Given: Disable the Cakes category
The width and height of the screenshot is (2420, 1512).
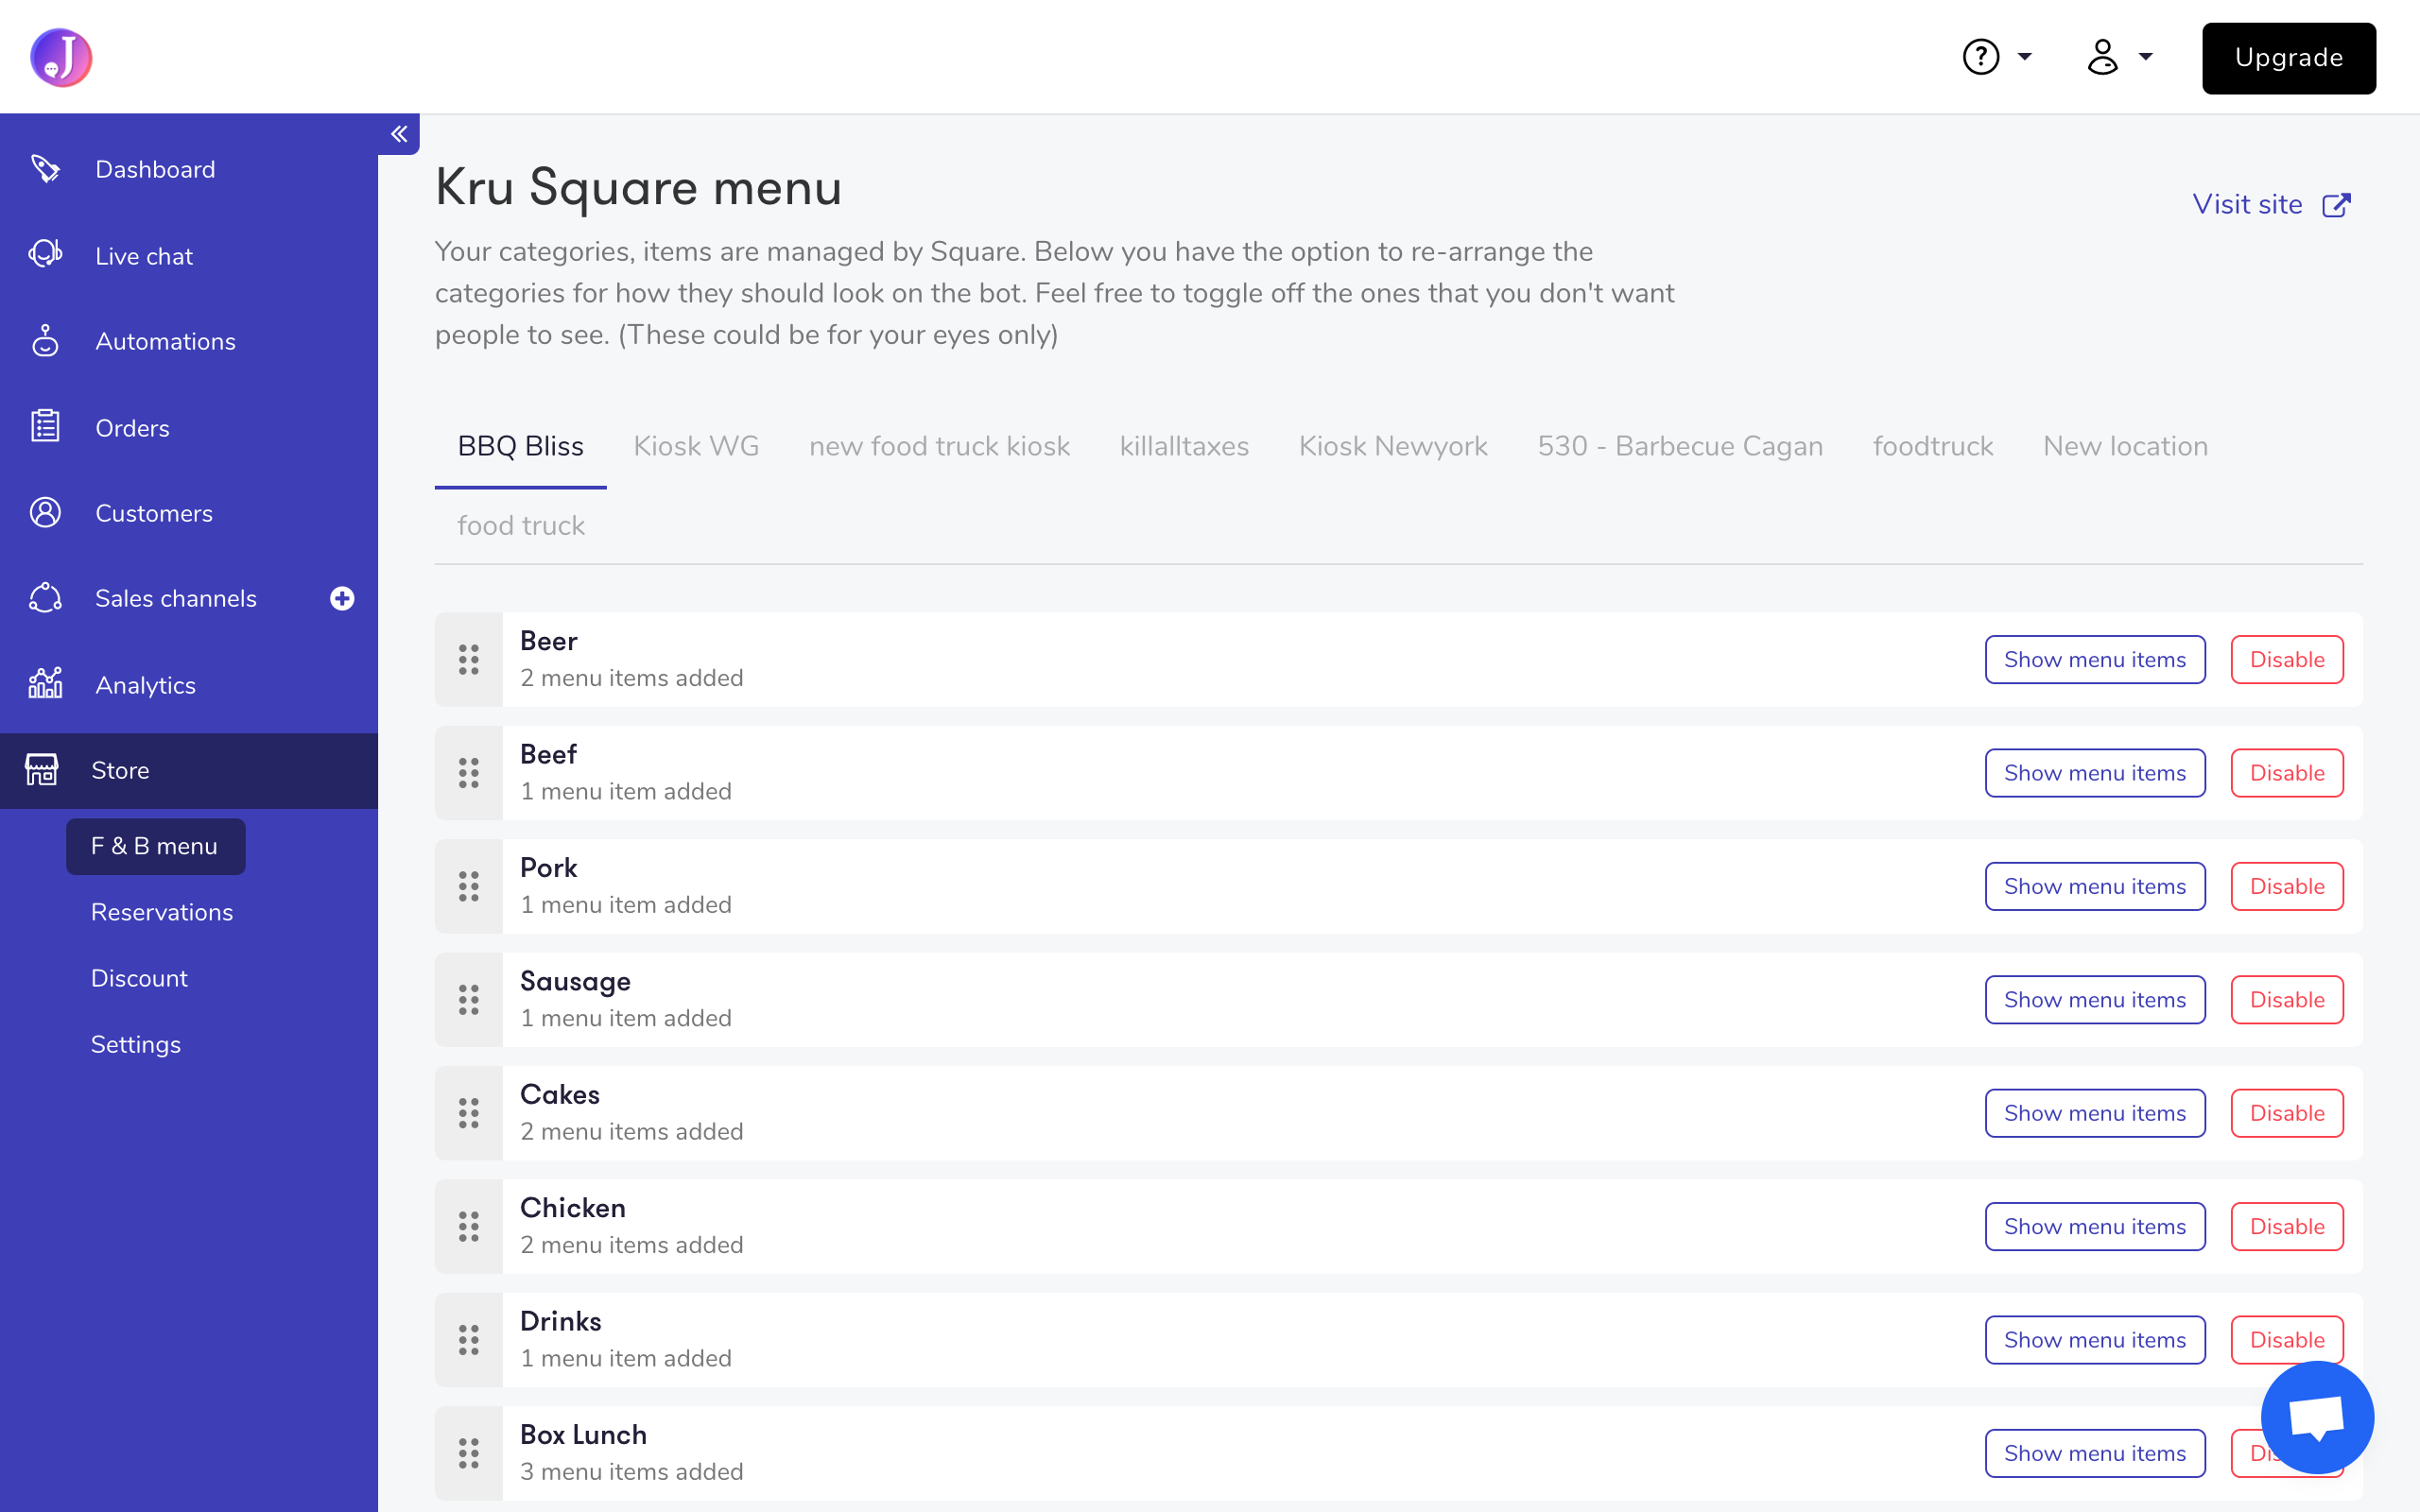Looking at the screenshot, I should tap(2287, 1113).
